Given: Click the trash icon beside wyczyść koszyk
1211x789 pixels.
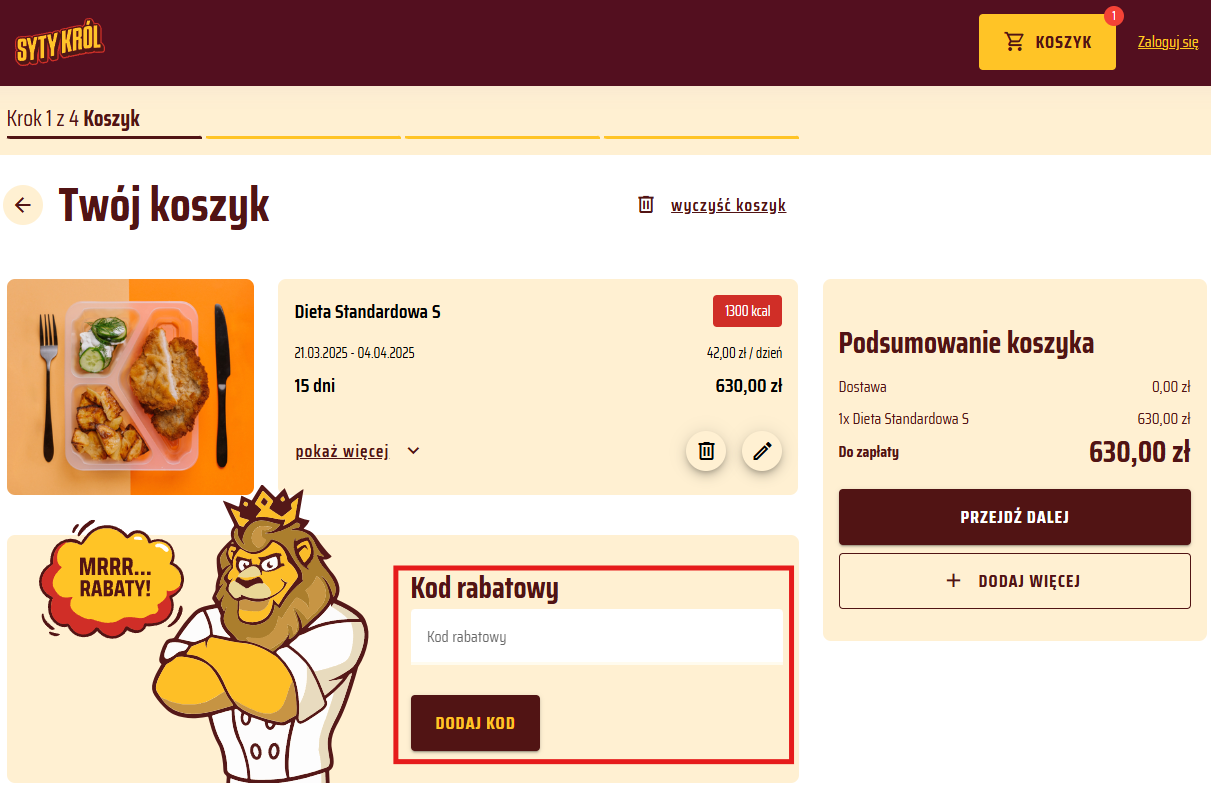Looking at the screenshot, I should coord(646,205).
